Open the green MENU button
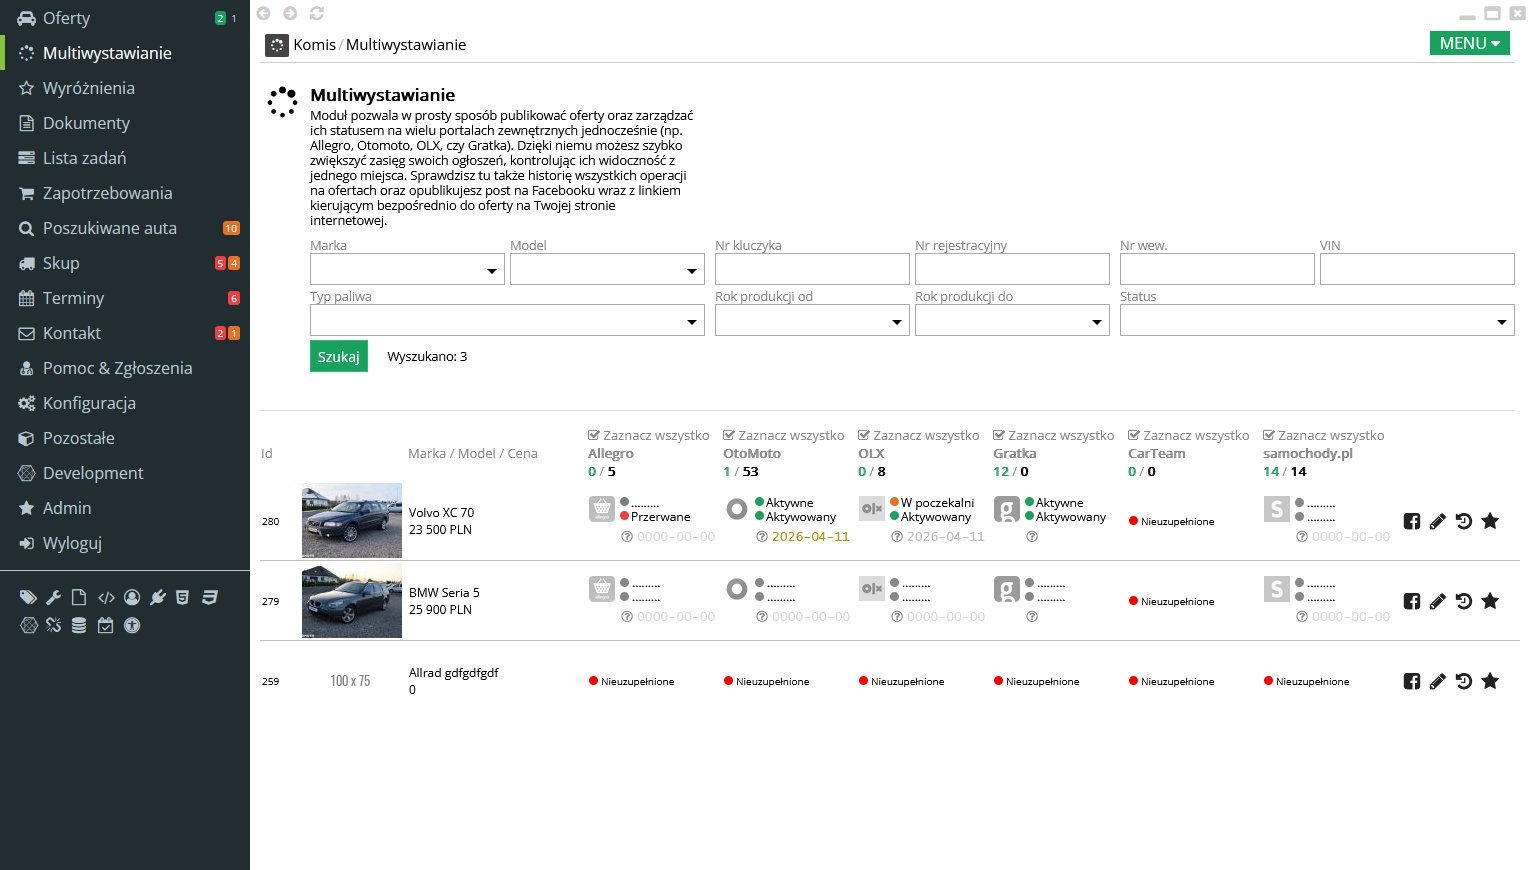Screen dimensions: 1533x870 coord(1469,43)
